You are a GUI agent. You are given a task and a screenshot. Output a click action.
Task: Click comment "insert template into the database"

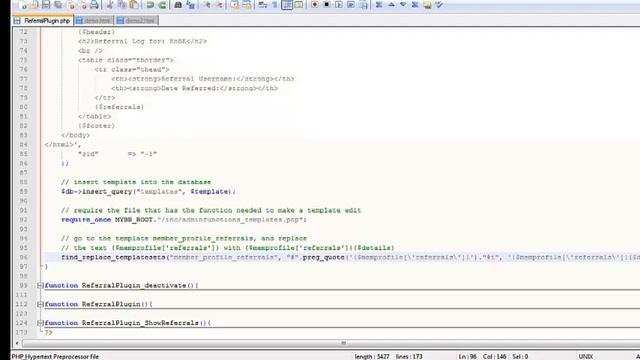pos(136,182)
